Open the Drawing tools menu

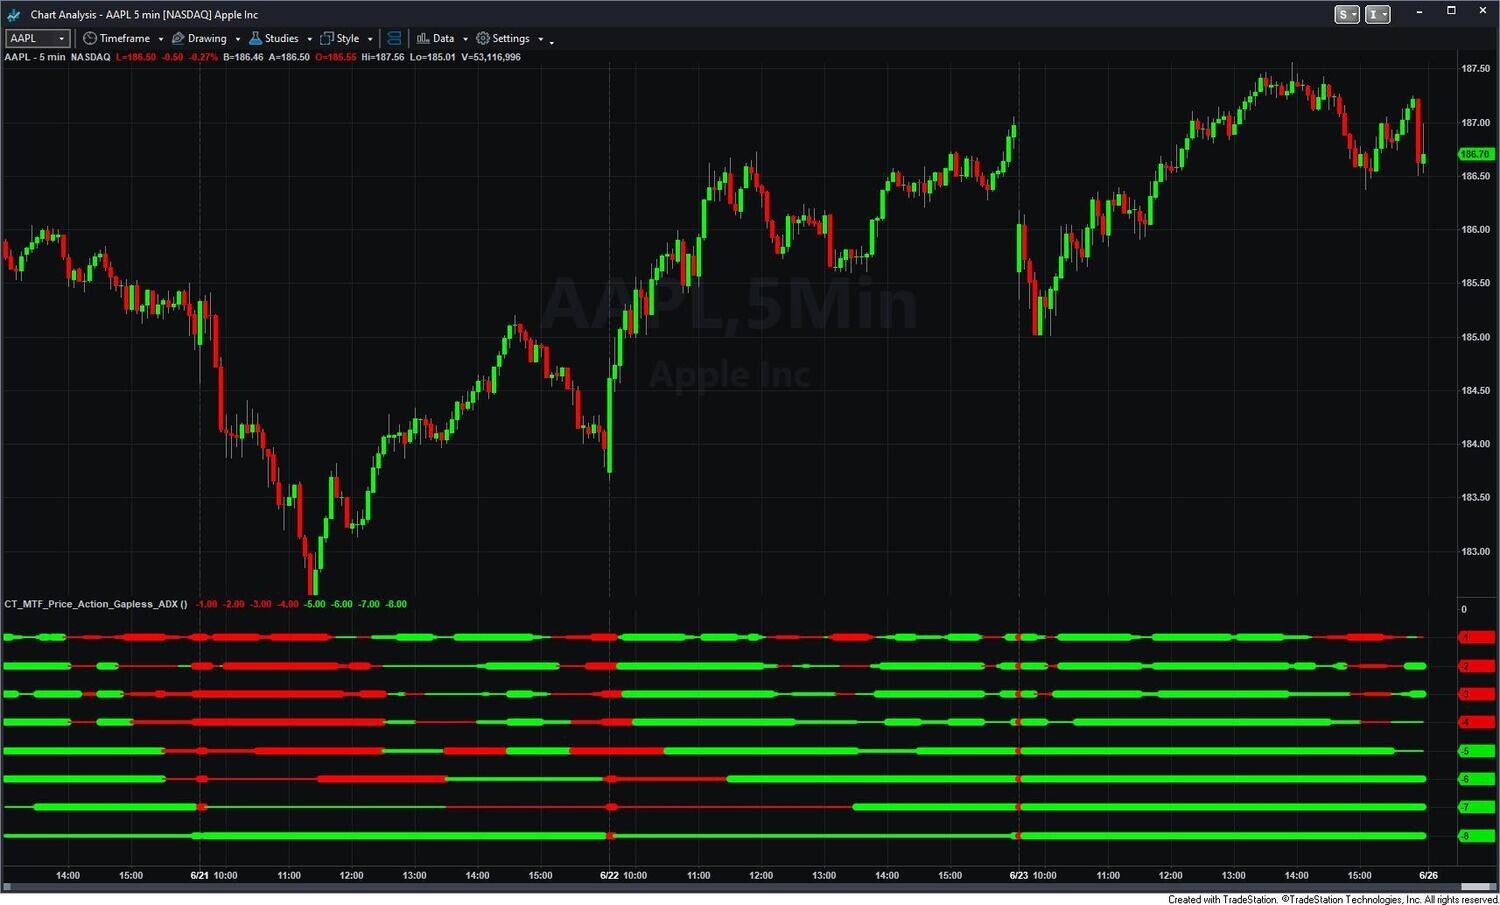[x=200, y=38]
